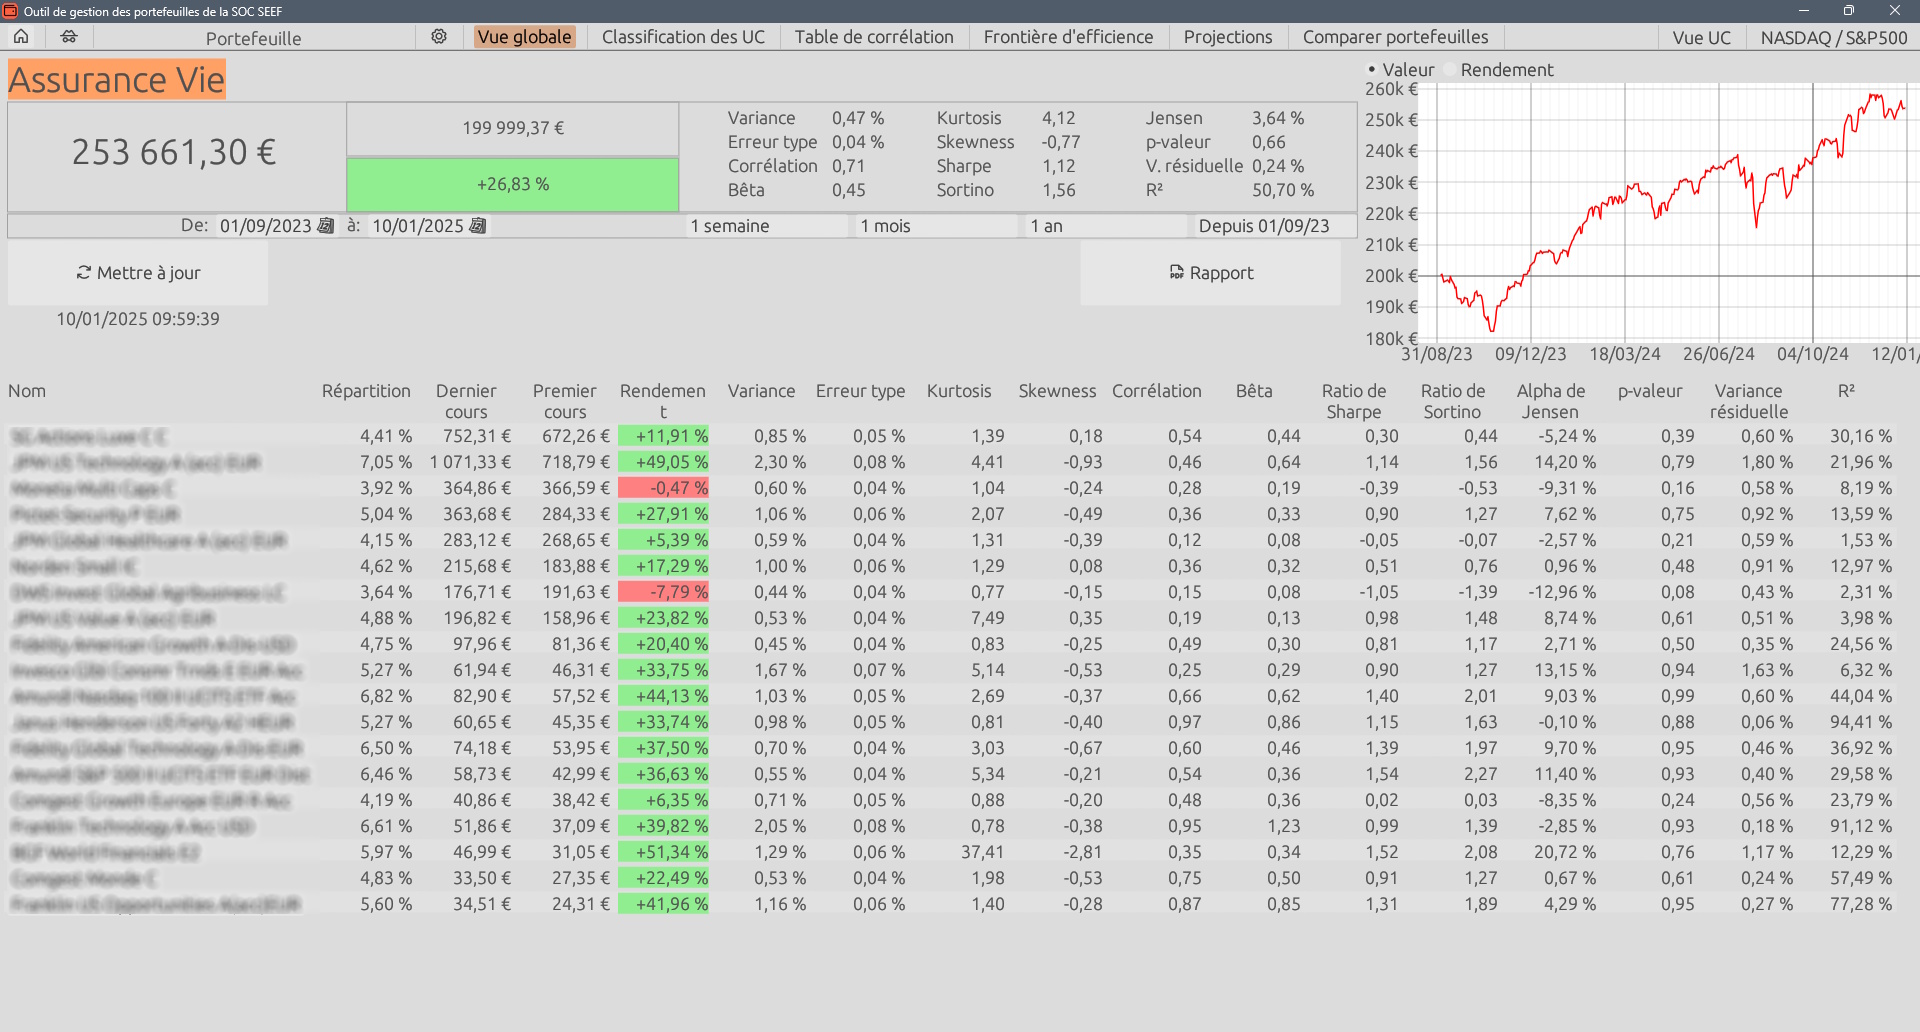Open the Frontière d'efficience tab
Viewport: 1920px width, 1032px height.
[x=1068, y=37]
